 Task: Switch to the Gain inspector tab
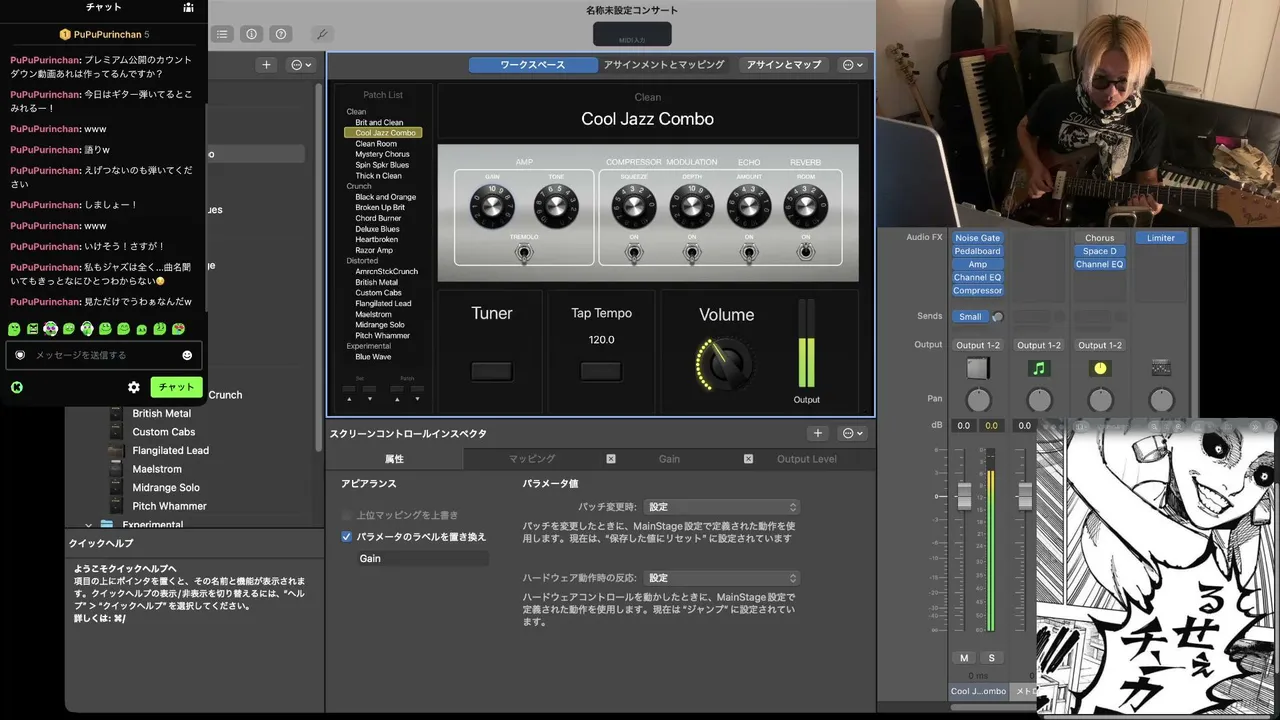tap(669, 459)
